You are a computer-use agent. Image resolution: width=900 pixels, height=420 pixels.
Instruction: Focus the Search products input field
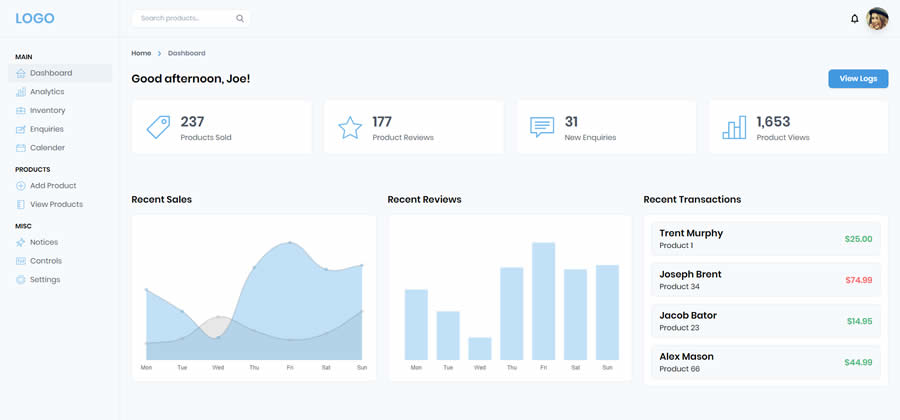pyautogui.click(x=183, y=19)
